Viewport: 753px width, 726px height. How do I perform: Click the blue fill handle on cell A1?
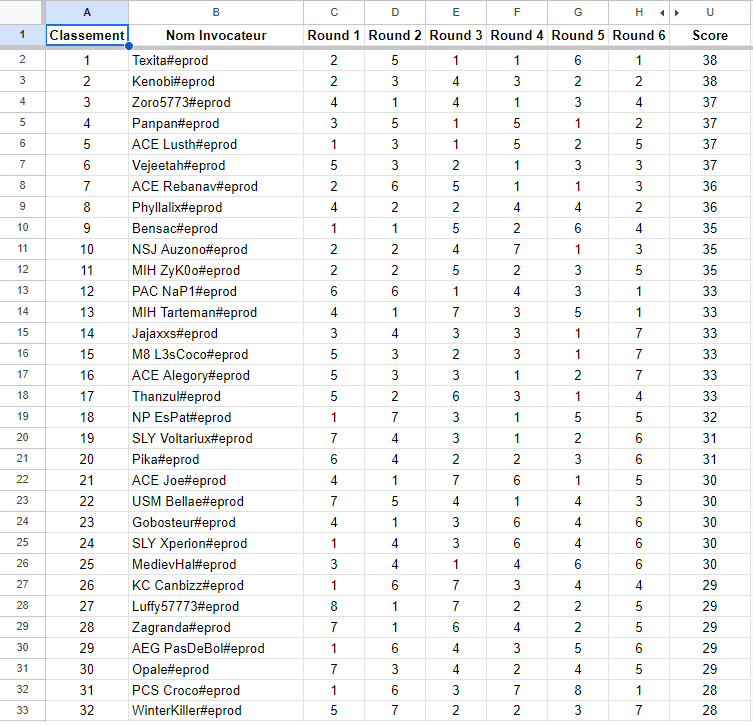point(129,46)
